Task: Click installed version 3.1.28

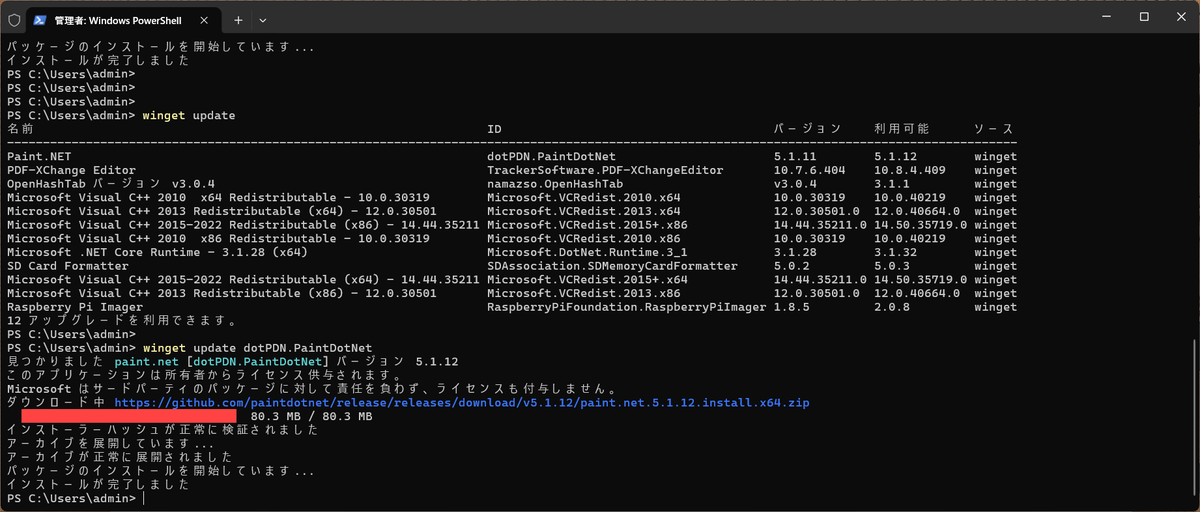Action: pyautogui.click(x=794, y=252)
